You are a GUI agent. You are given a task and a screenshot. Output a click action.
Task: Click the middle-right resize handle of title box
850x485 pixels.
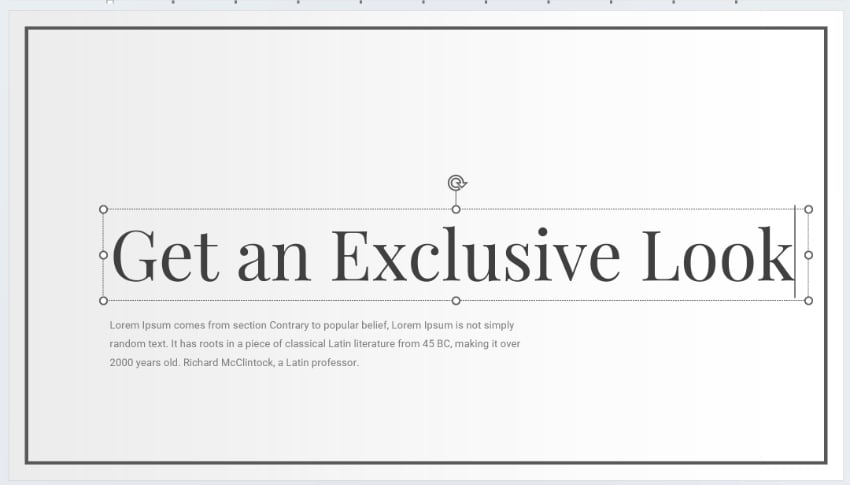(x=808, y=255)
